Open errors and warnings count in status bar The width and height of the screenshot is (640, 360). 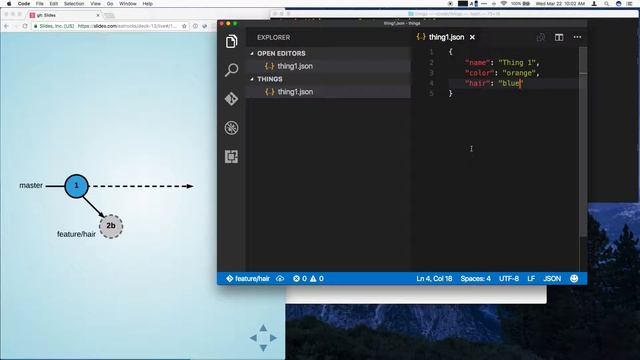coord(308,279)
